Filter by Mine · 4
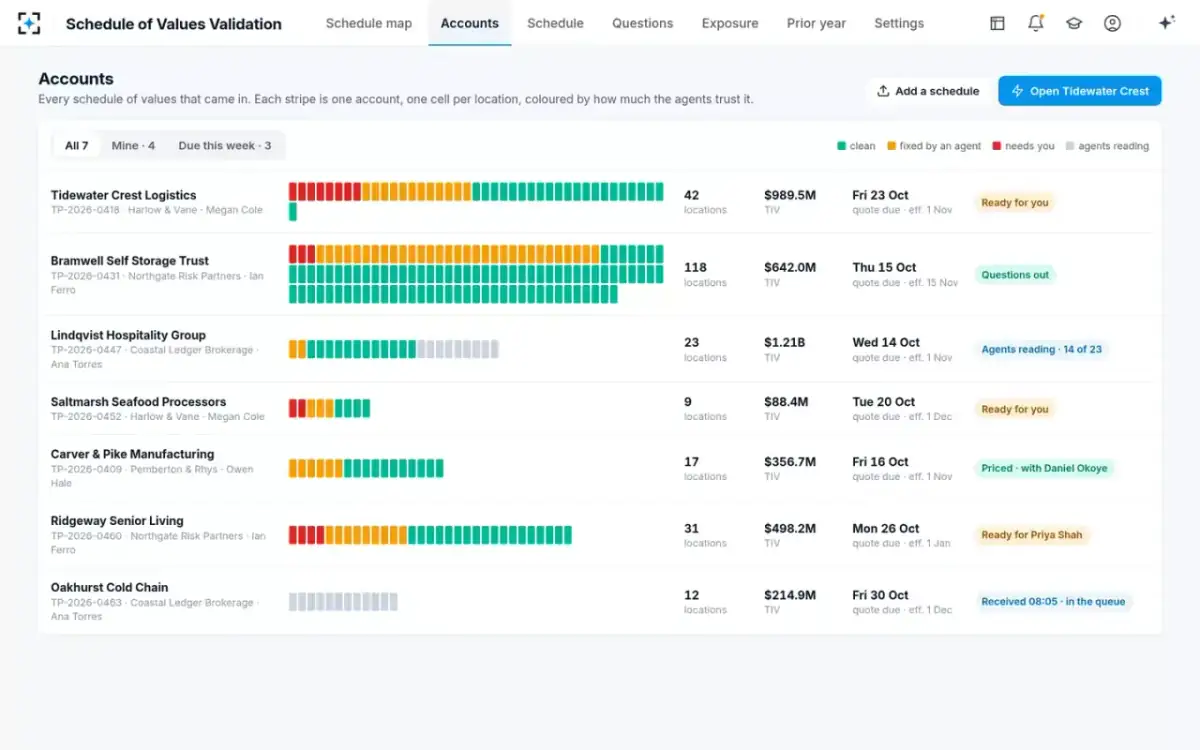The height and width of the screenshot is (750, 1200). point(133,146)
